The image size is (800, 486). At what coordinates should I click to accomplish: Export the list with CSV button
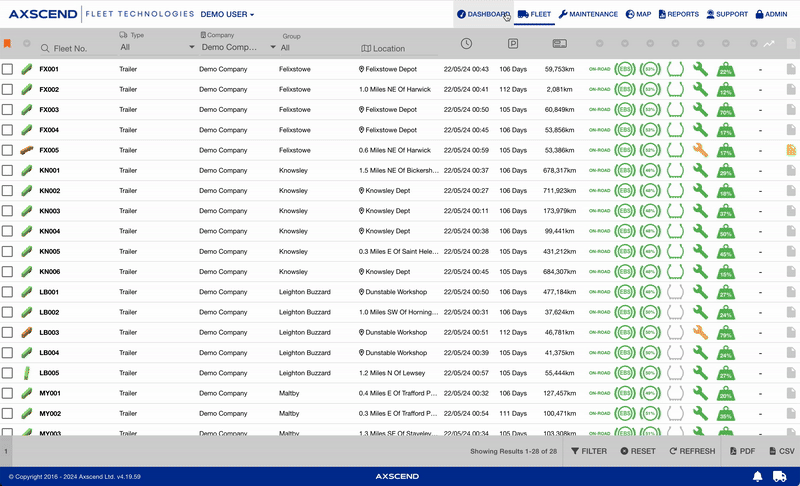click(x=780, y=451)
